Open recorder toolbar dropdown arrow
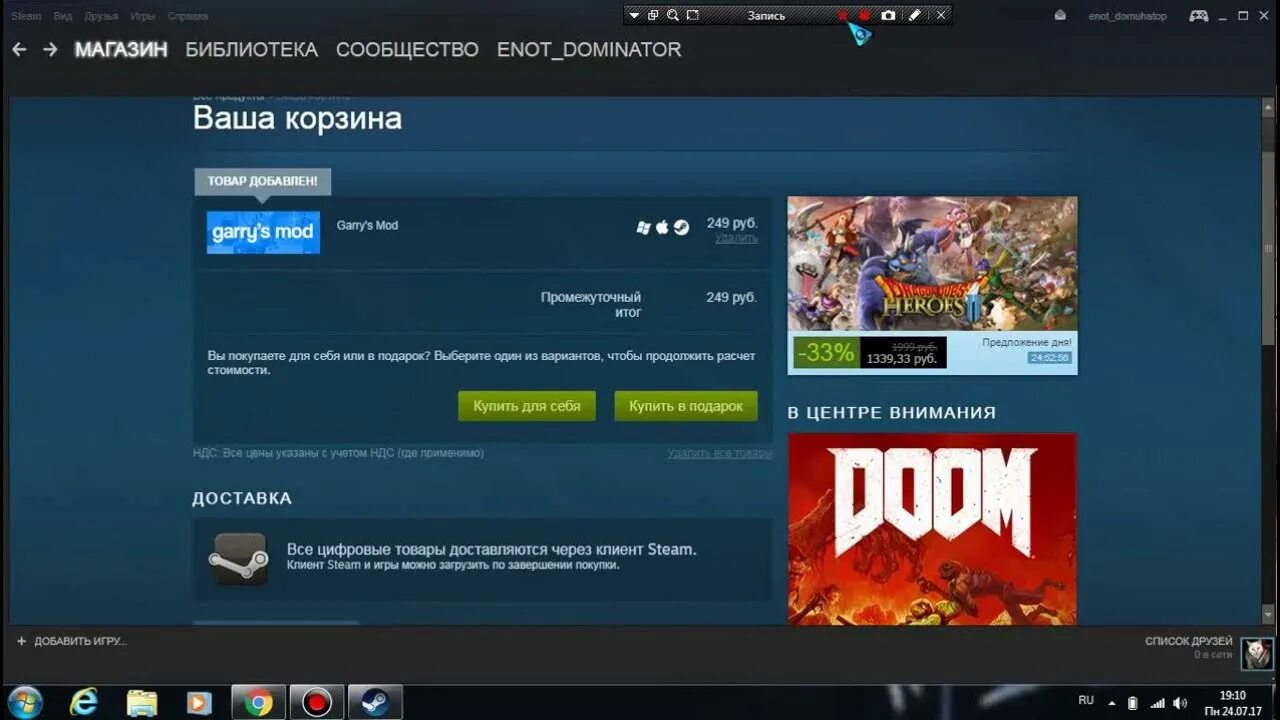This screenshot has width=1280, height=720. [x=634, y=15]
